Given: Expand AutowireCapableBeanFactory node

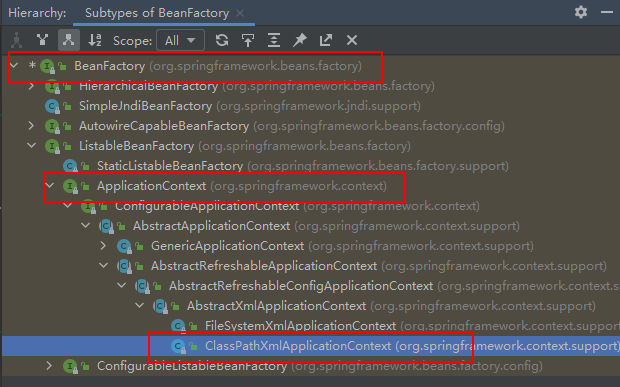Looking at the screenshot, I should (x=31, y=126).
